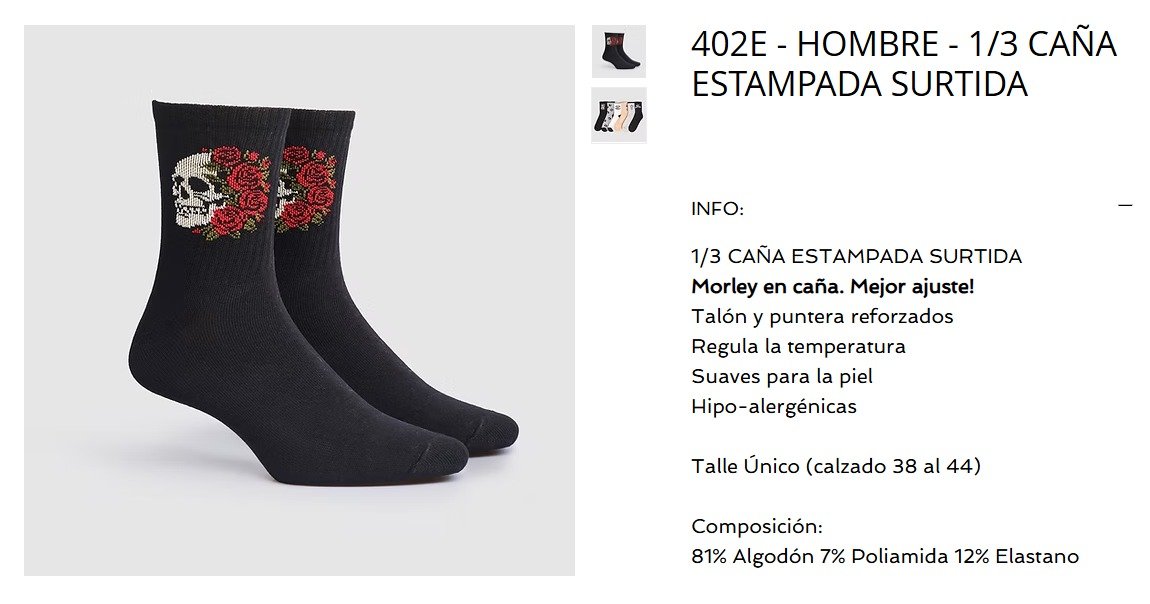The image size is (1150, 604).
Task: Select the black skull socks thumbnail
Action: coord(619,51)
